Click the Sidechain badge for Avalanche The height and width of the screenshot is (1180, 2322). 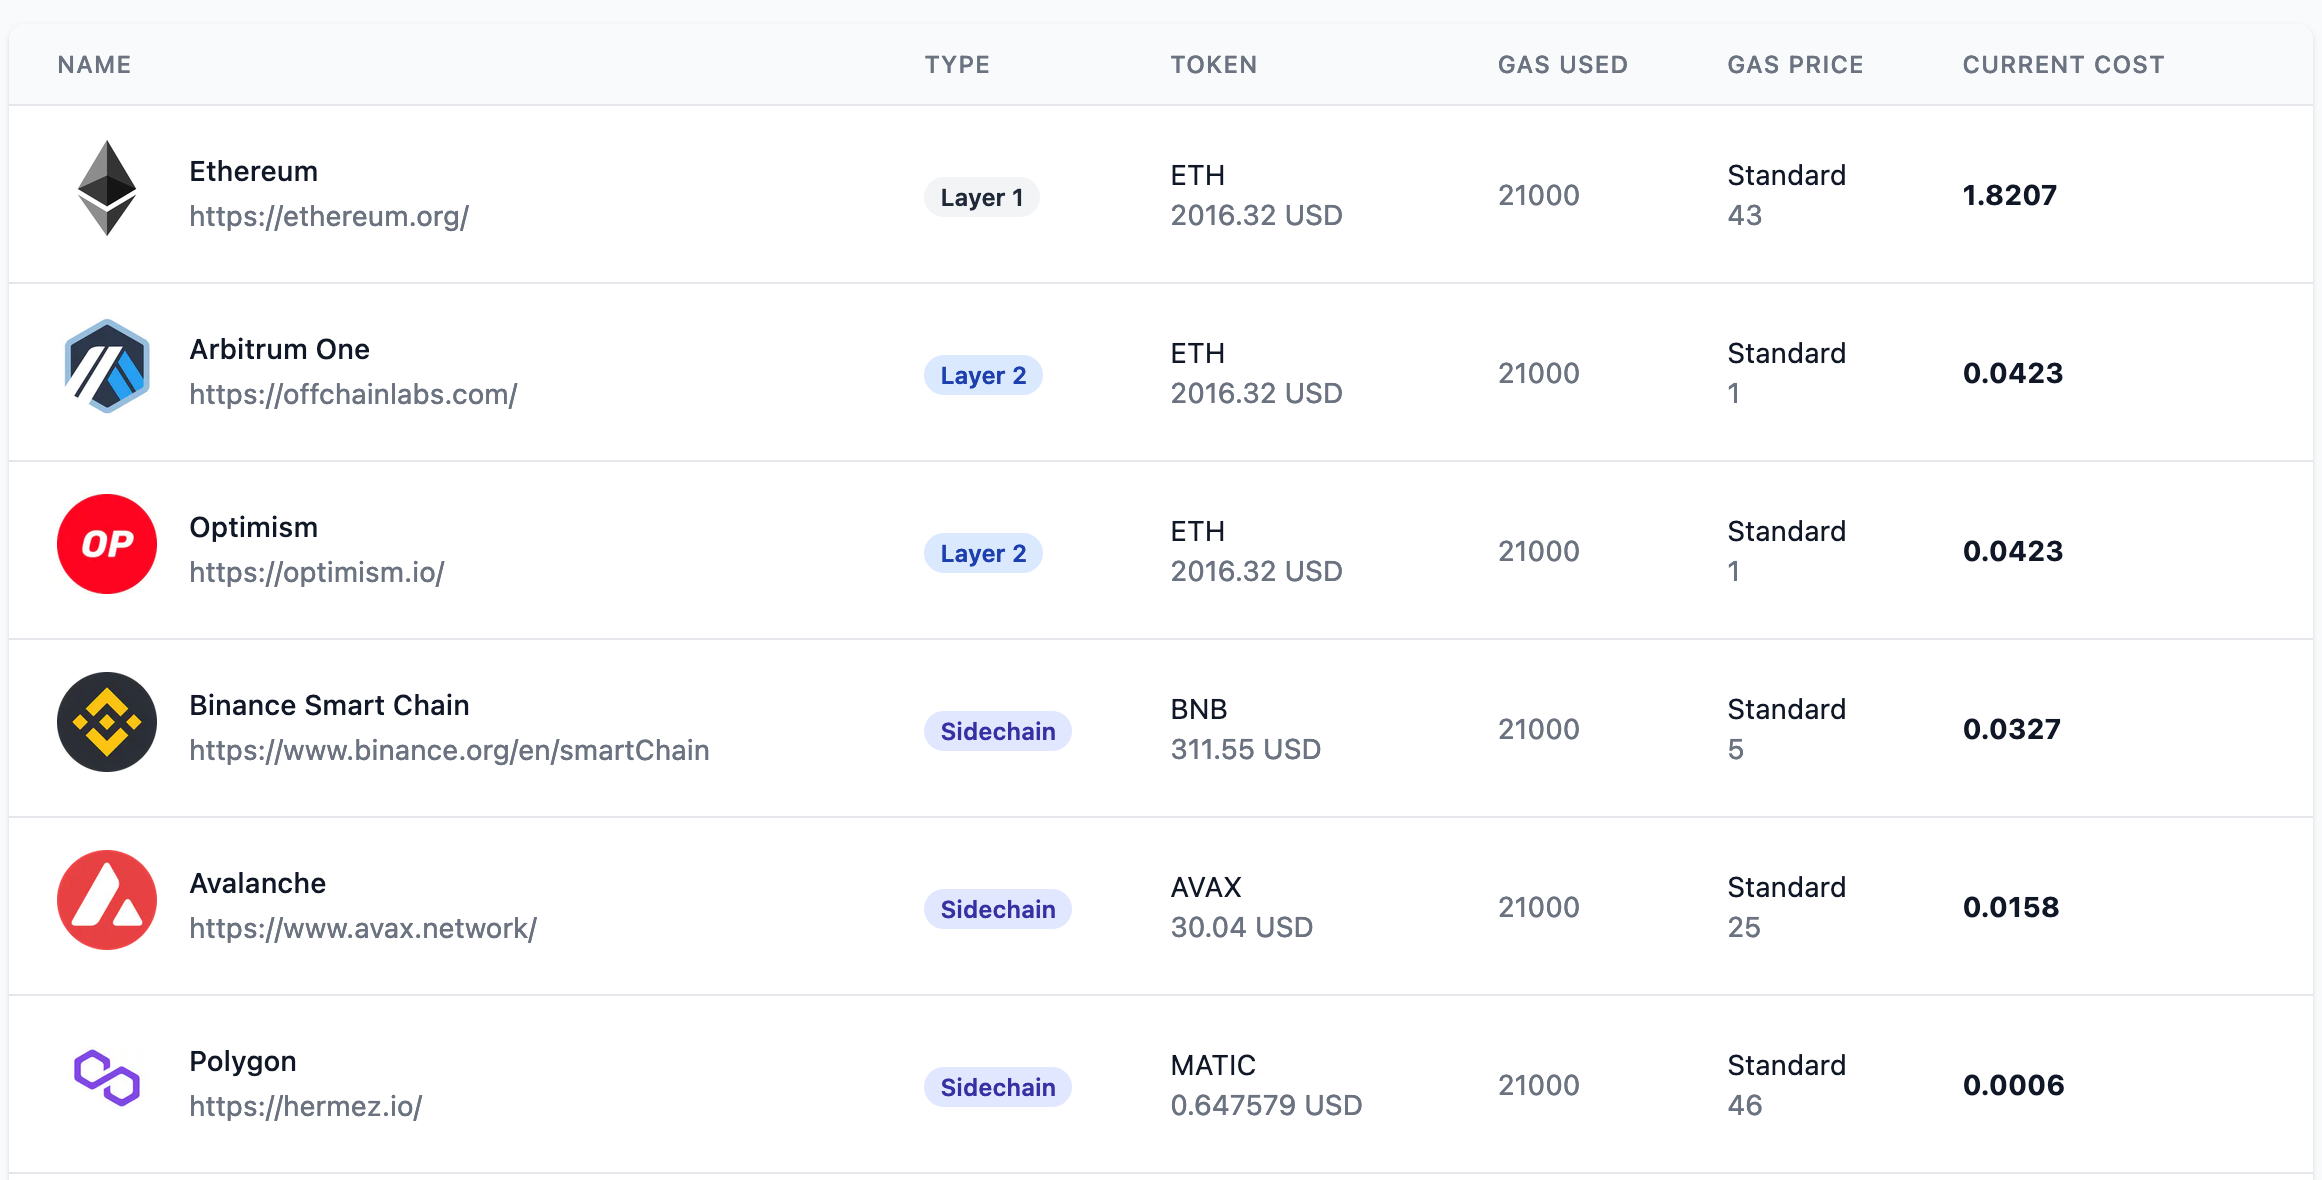(997, 909)
